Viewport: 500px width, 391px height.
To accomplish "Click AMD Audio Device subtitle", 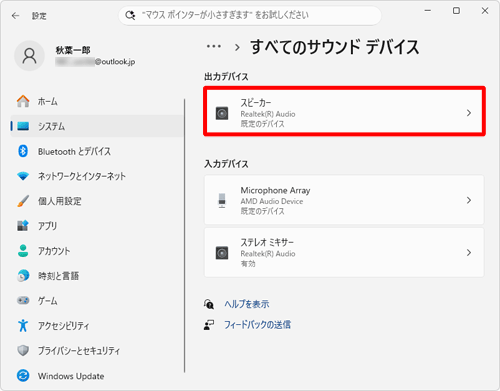I will tap(272, 201).
